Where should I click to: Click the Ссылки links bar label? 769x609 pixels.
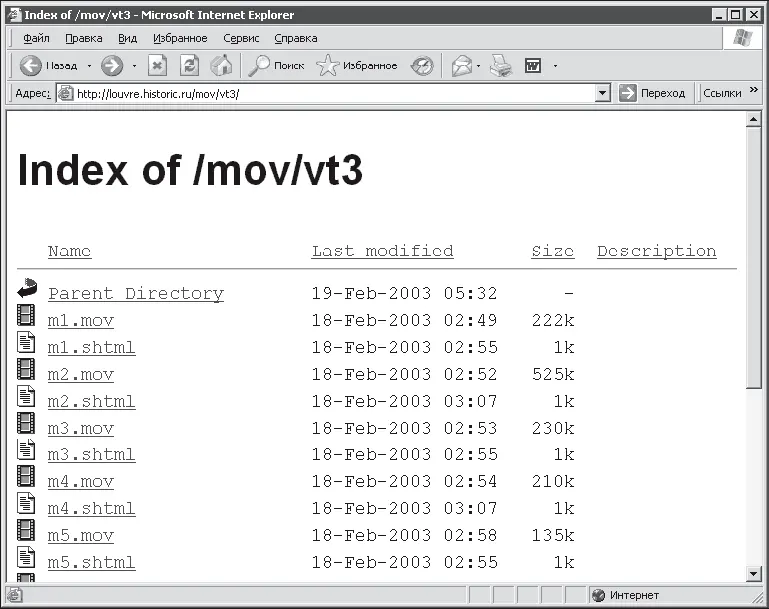click(x=722, y=93)
